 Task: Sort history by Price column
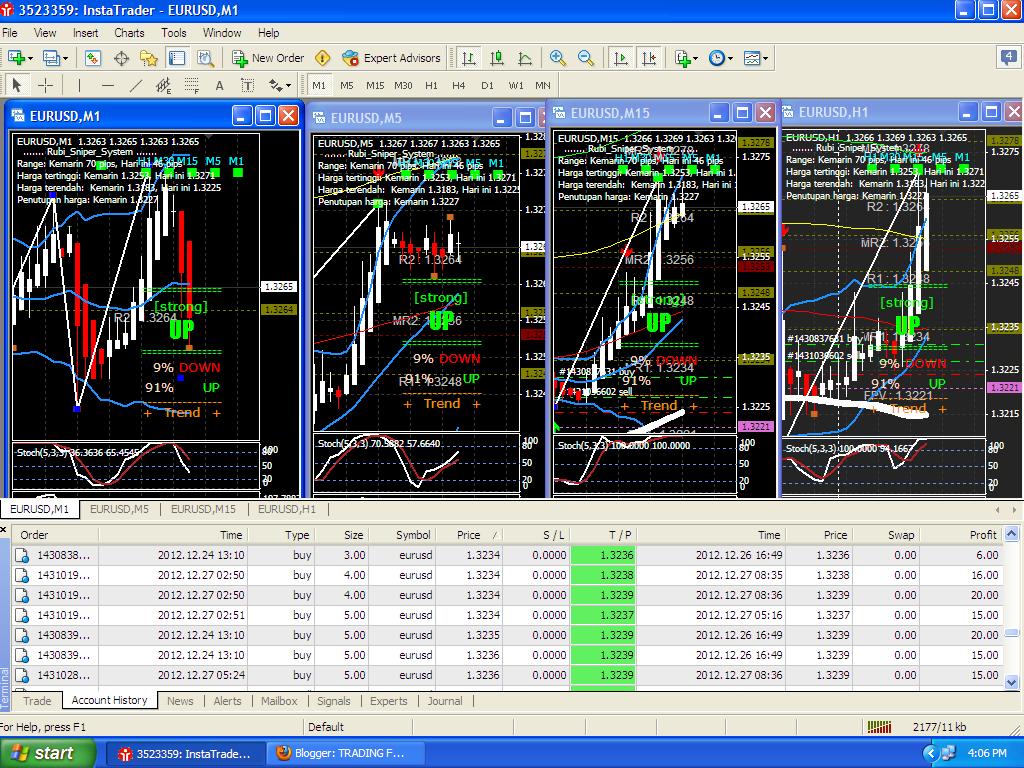click(469, 535)
